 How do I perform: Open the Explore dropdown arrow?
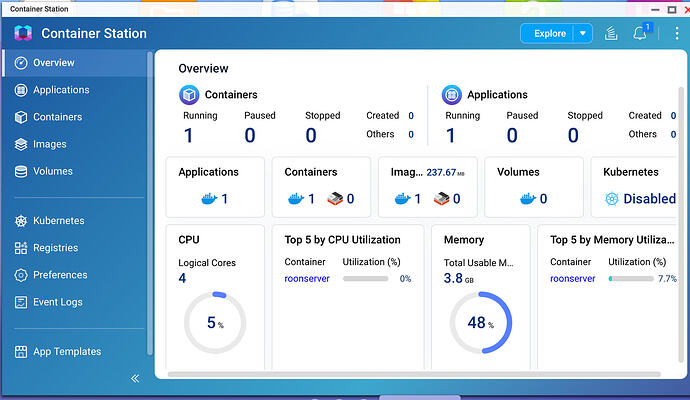(583, 33)
